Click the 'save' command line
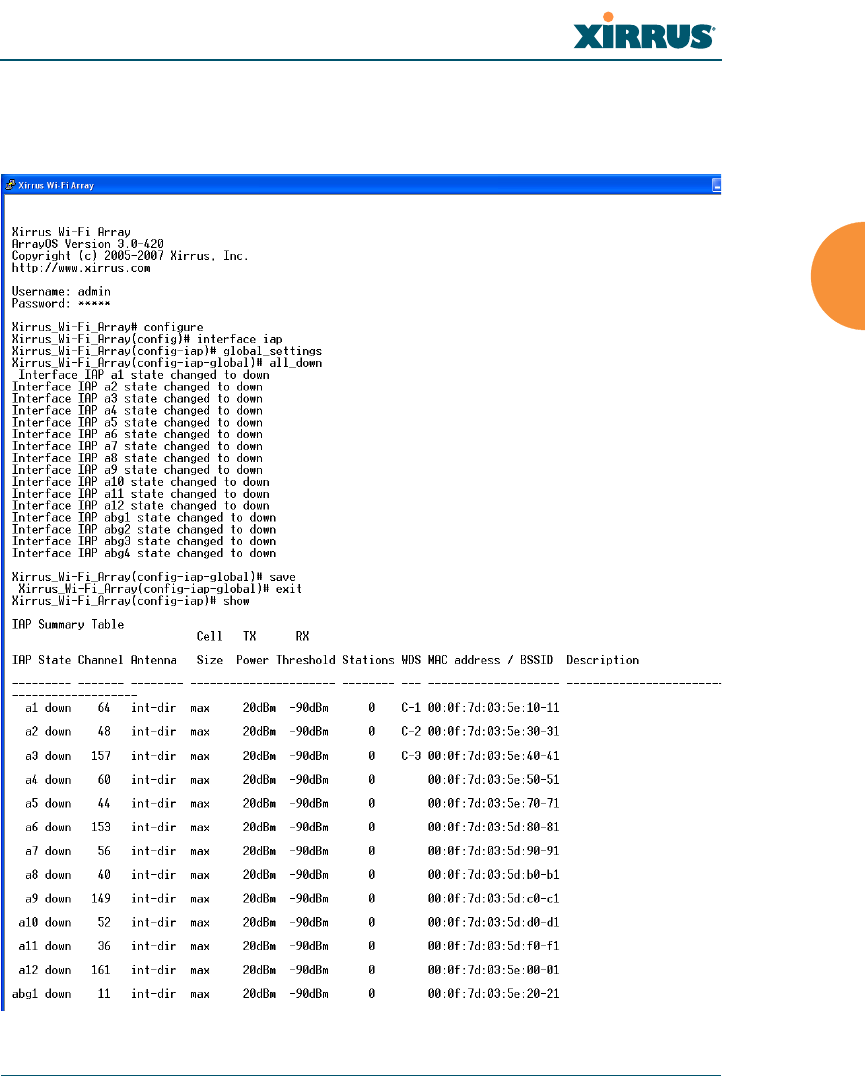This screenshot has width=865, height=1076. [x=154, y=577]
